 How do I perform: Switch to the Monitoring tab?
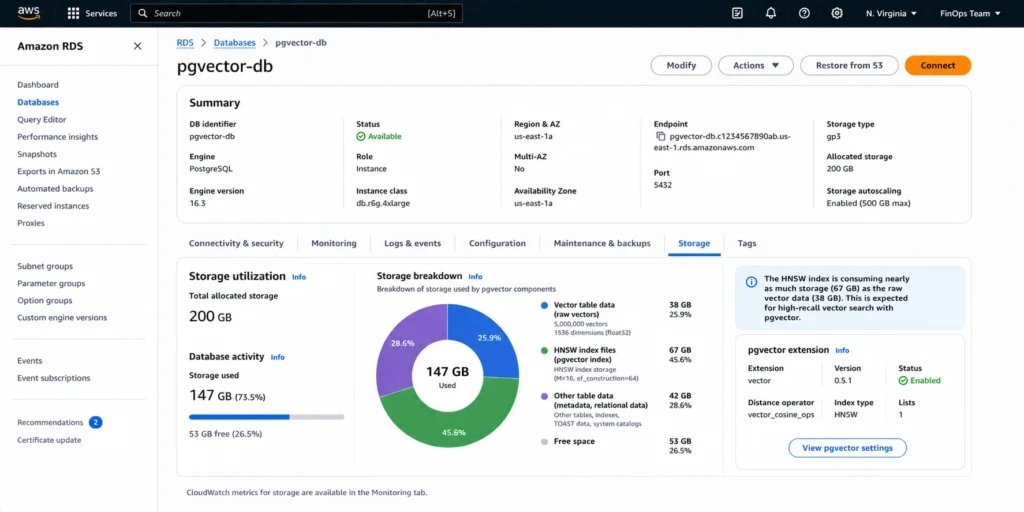334,243
